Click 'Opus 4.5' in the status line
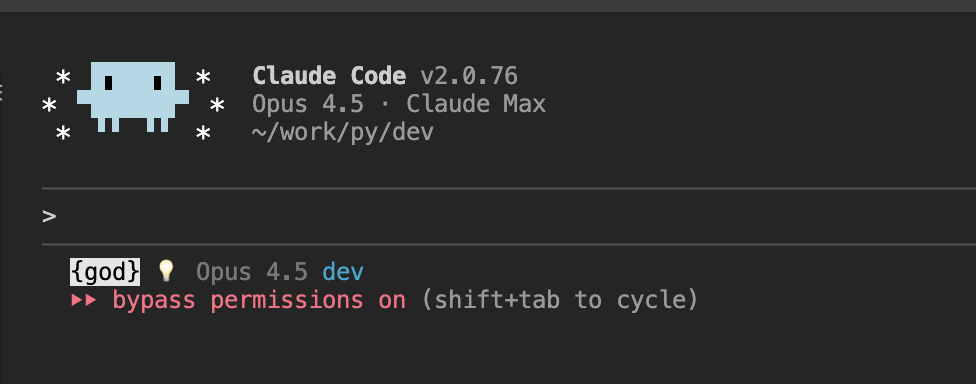Image resolution: width=976 pixels, height=384 pixels. (251, 272)
